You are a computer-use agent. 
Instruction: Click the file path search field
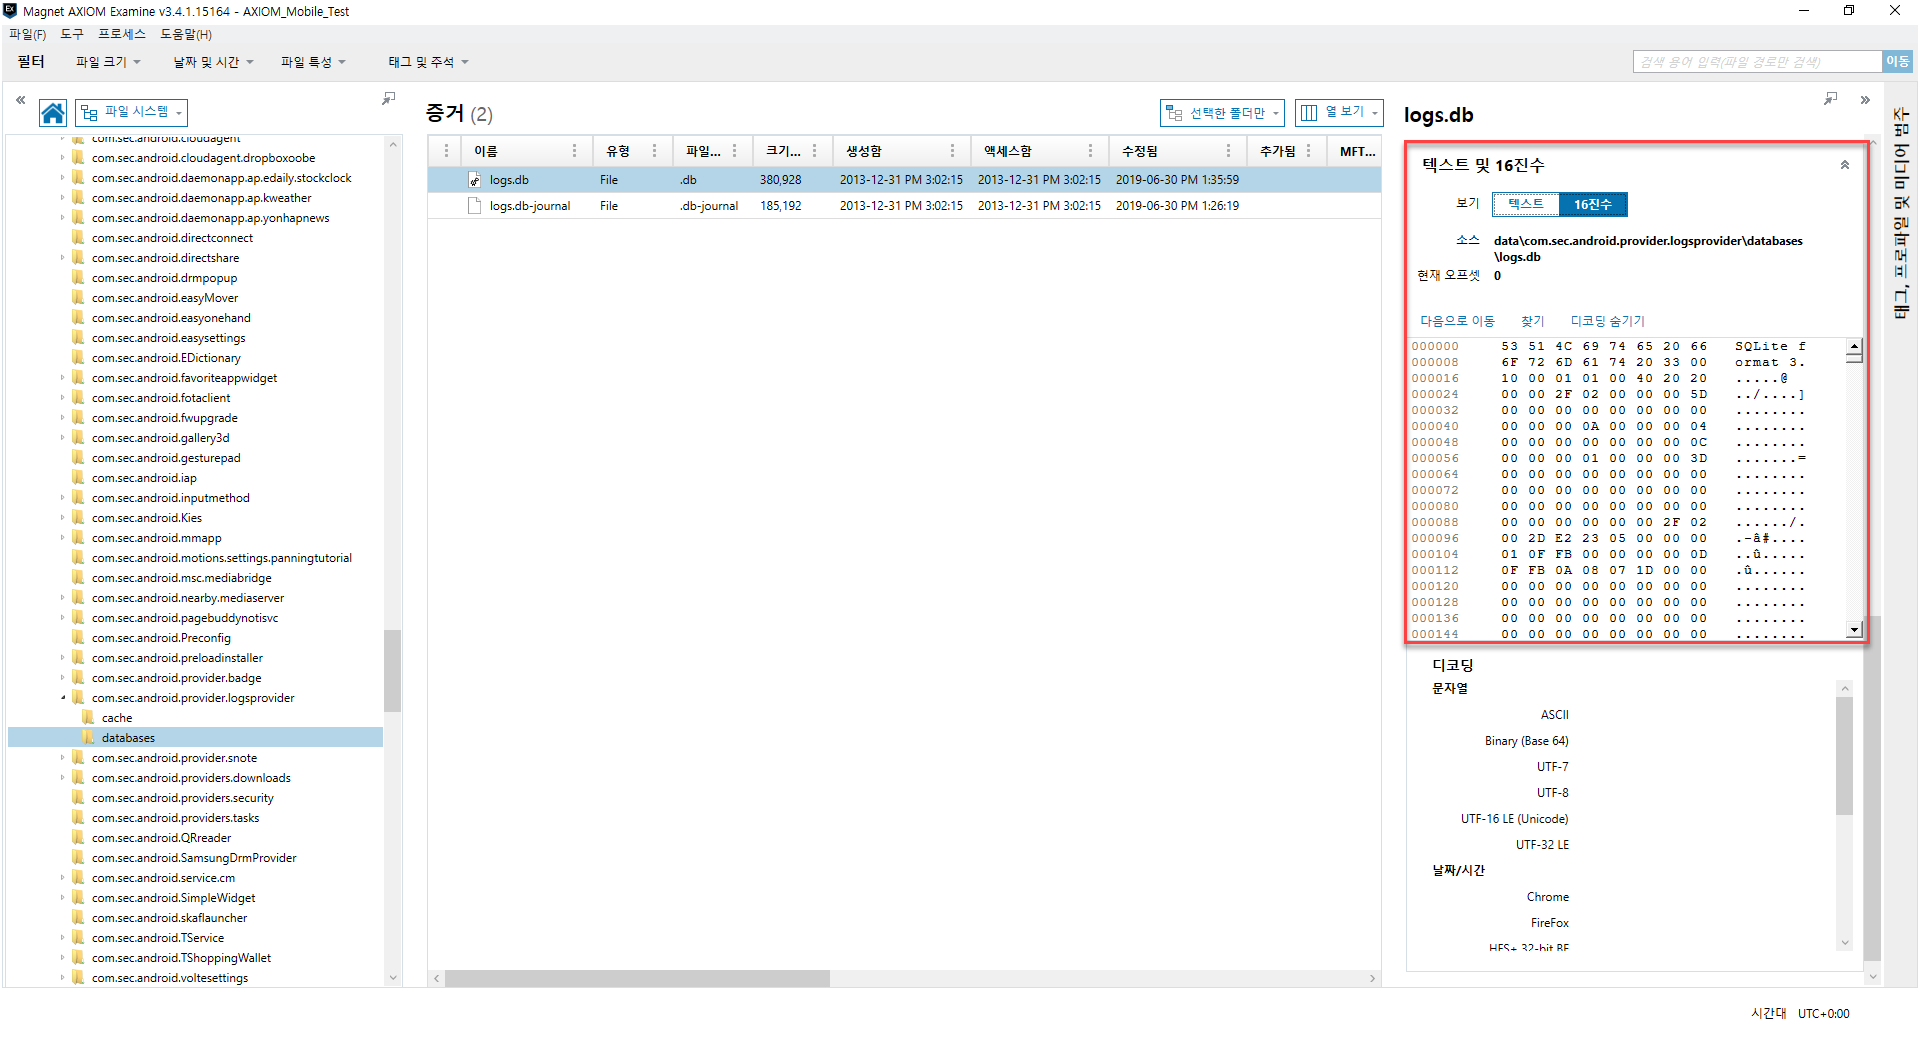point(1758,62)
